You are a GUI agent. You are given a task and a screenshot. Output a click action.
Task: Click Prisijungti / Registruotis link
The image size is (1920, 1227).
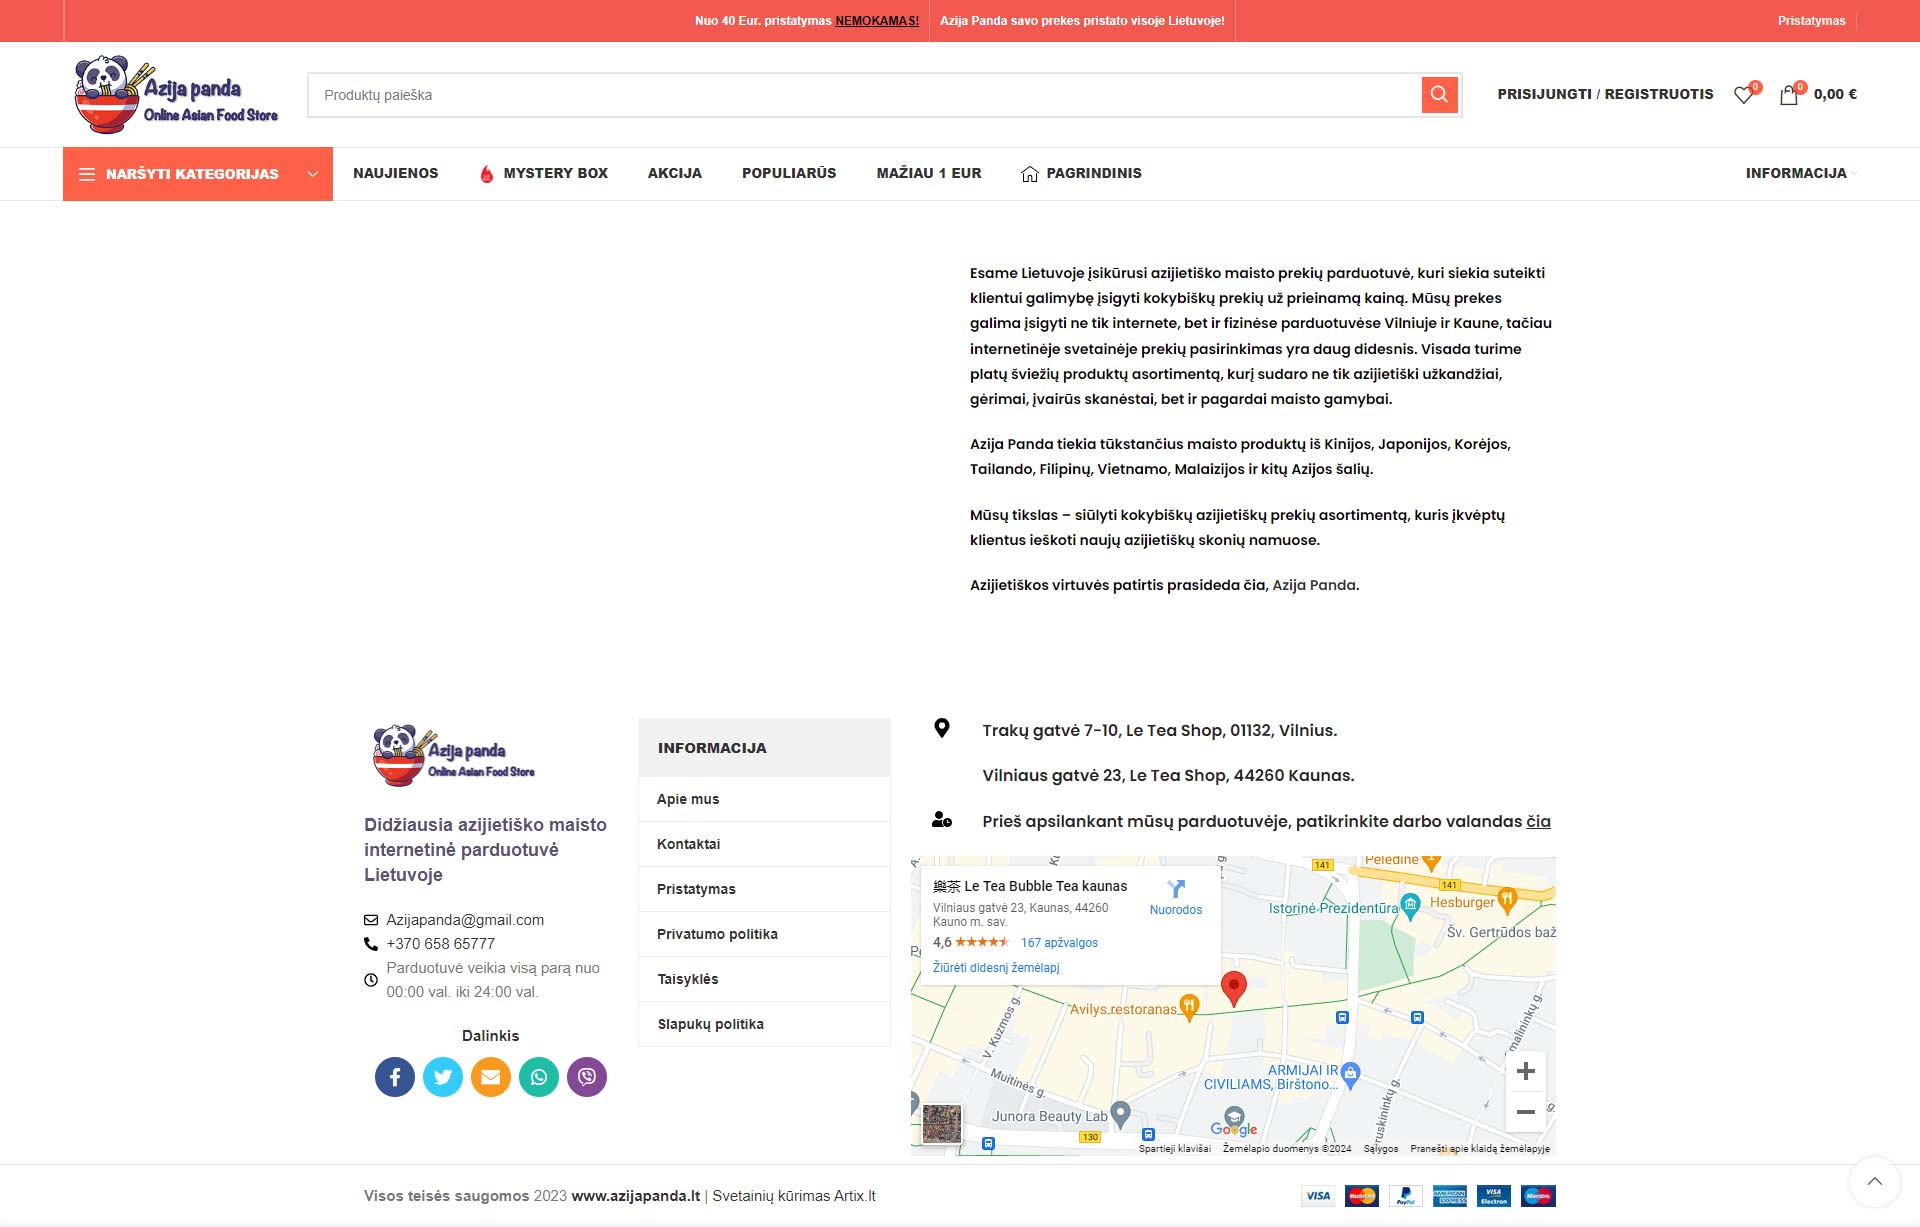[1605, 94]
